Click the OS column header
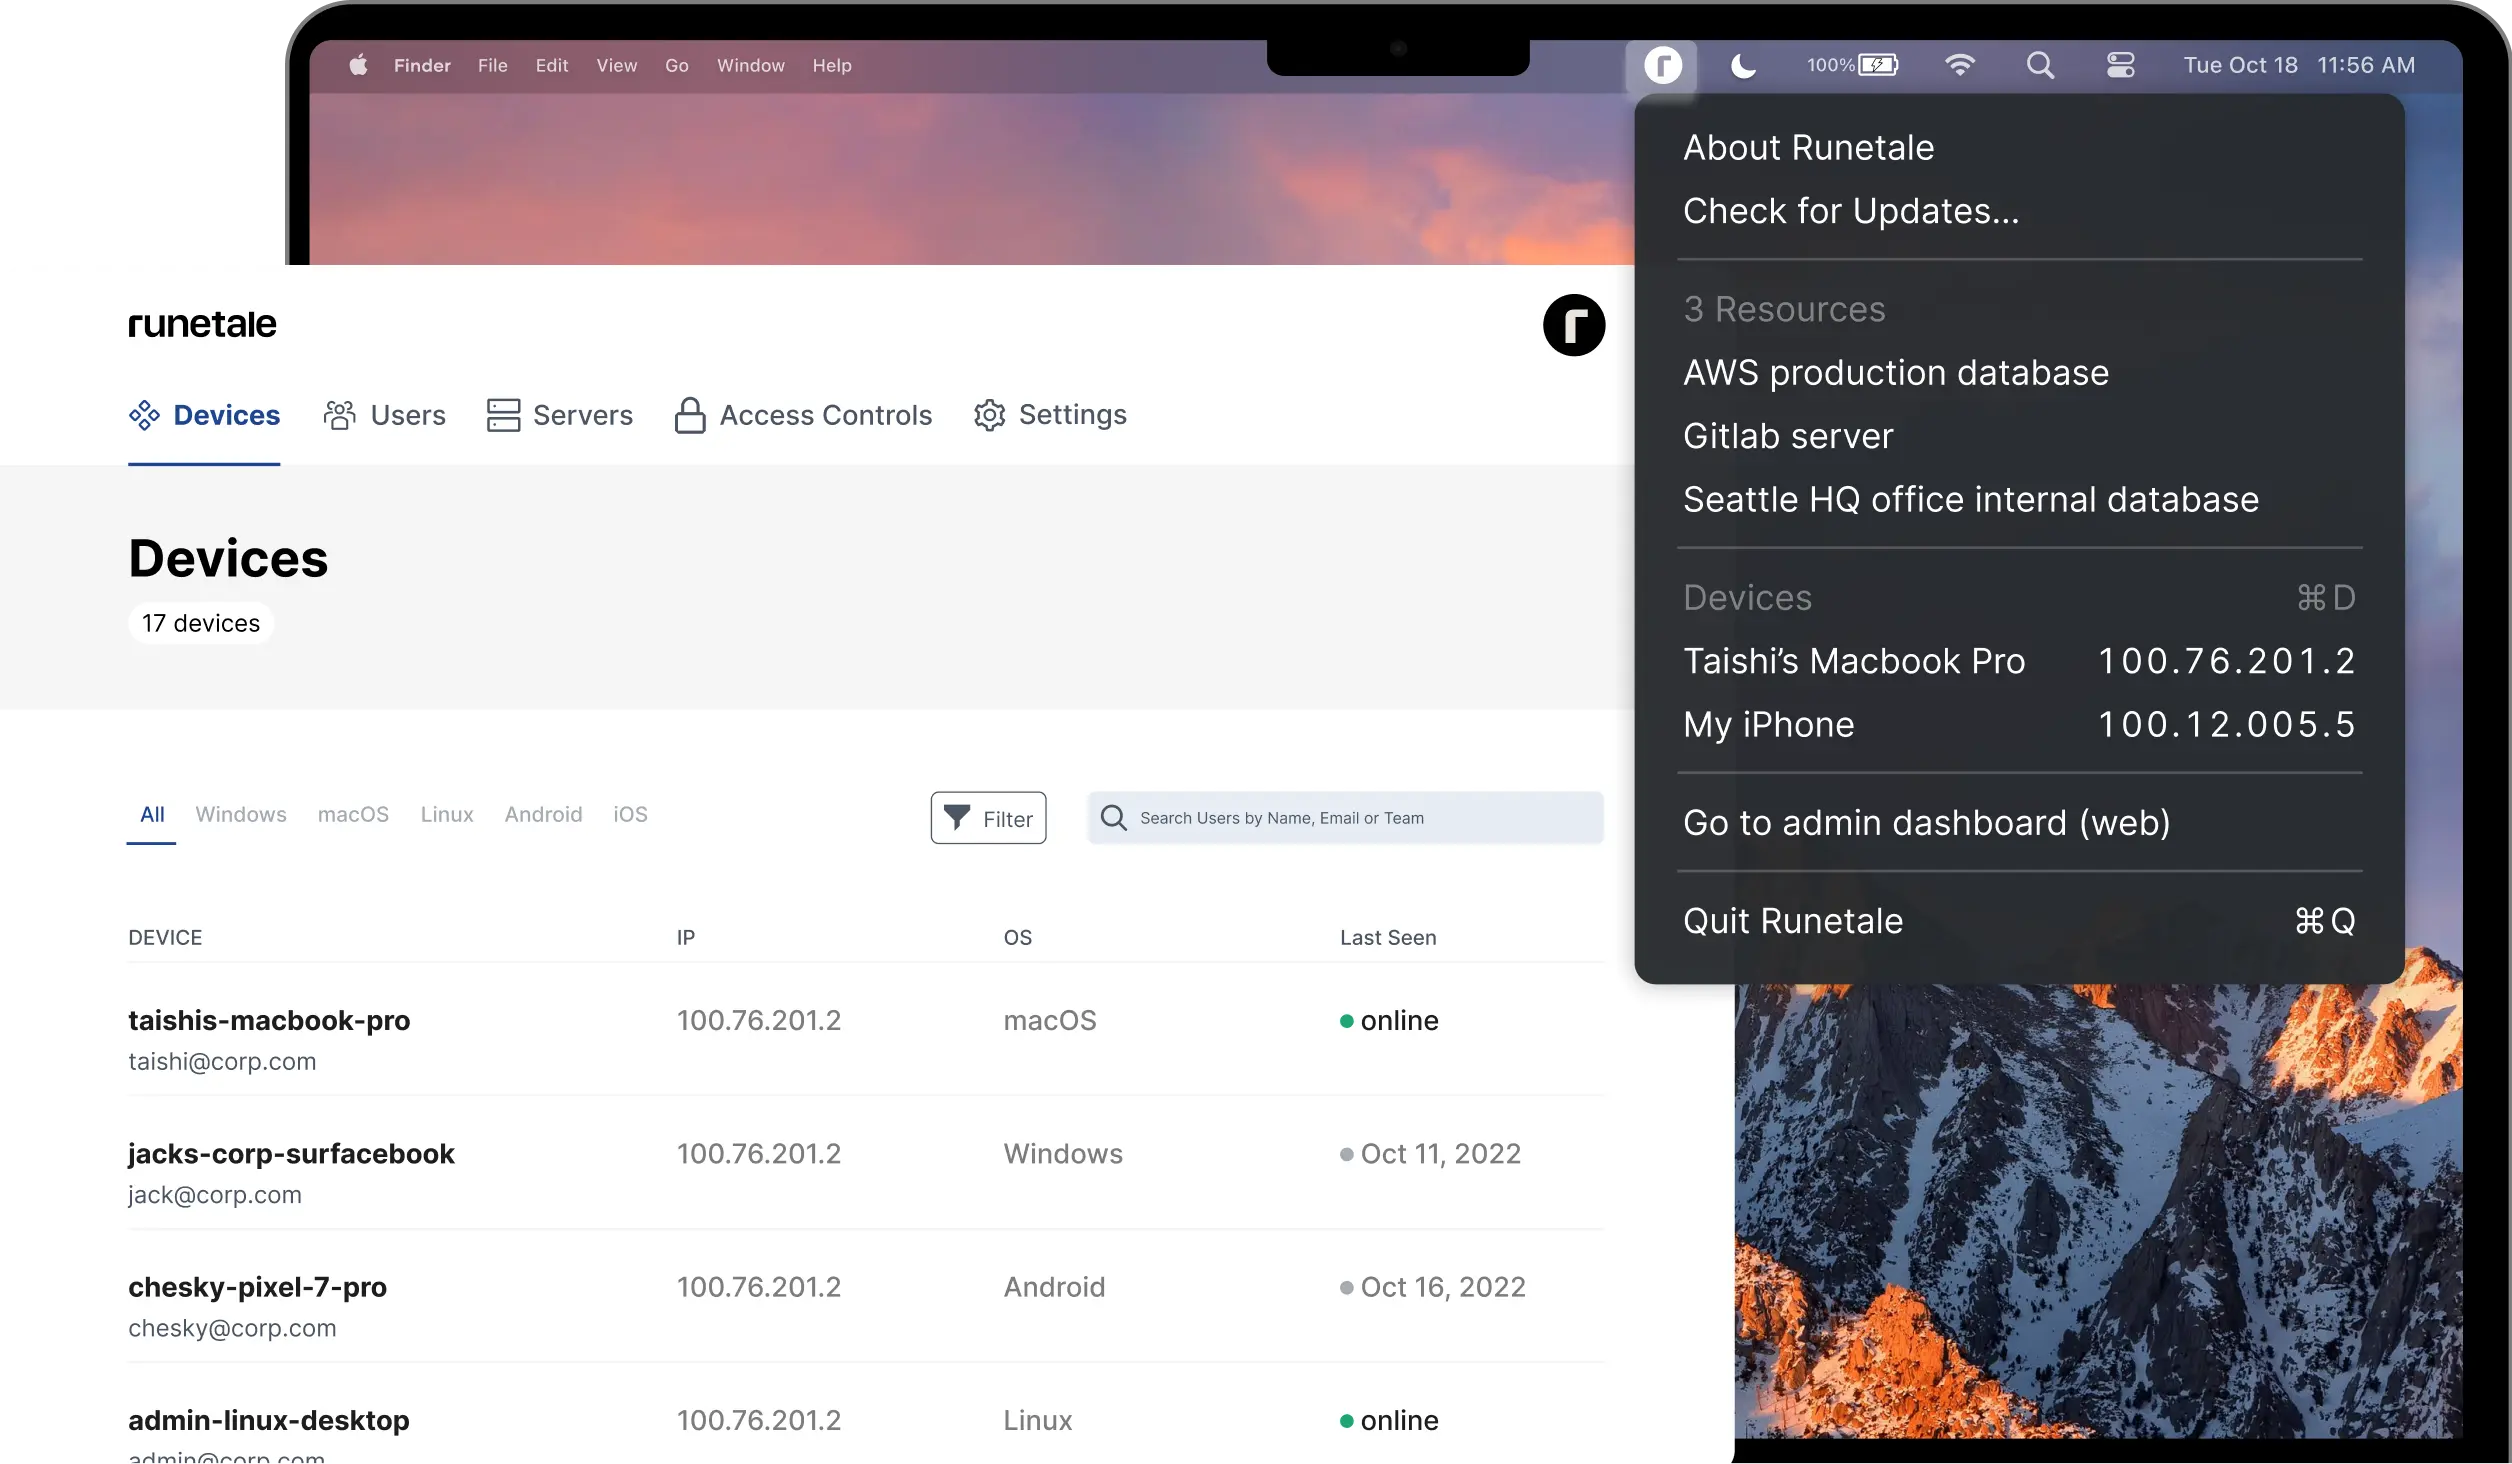 [x=1018, y=938]
